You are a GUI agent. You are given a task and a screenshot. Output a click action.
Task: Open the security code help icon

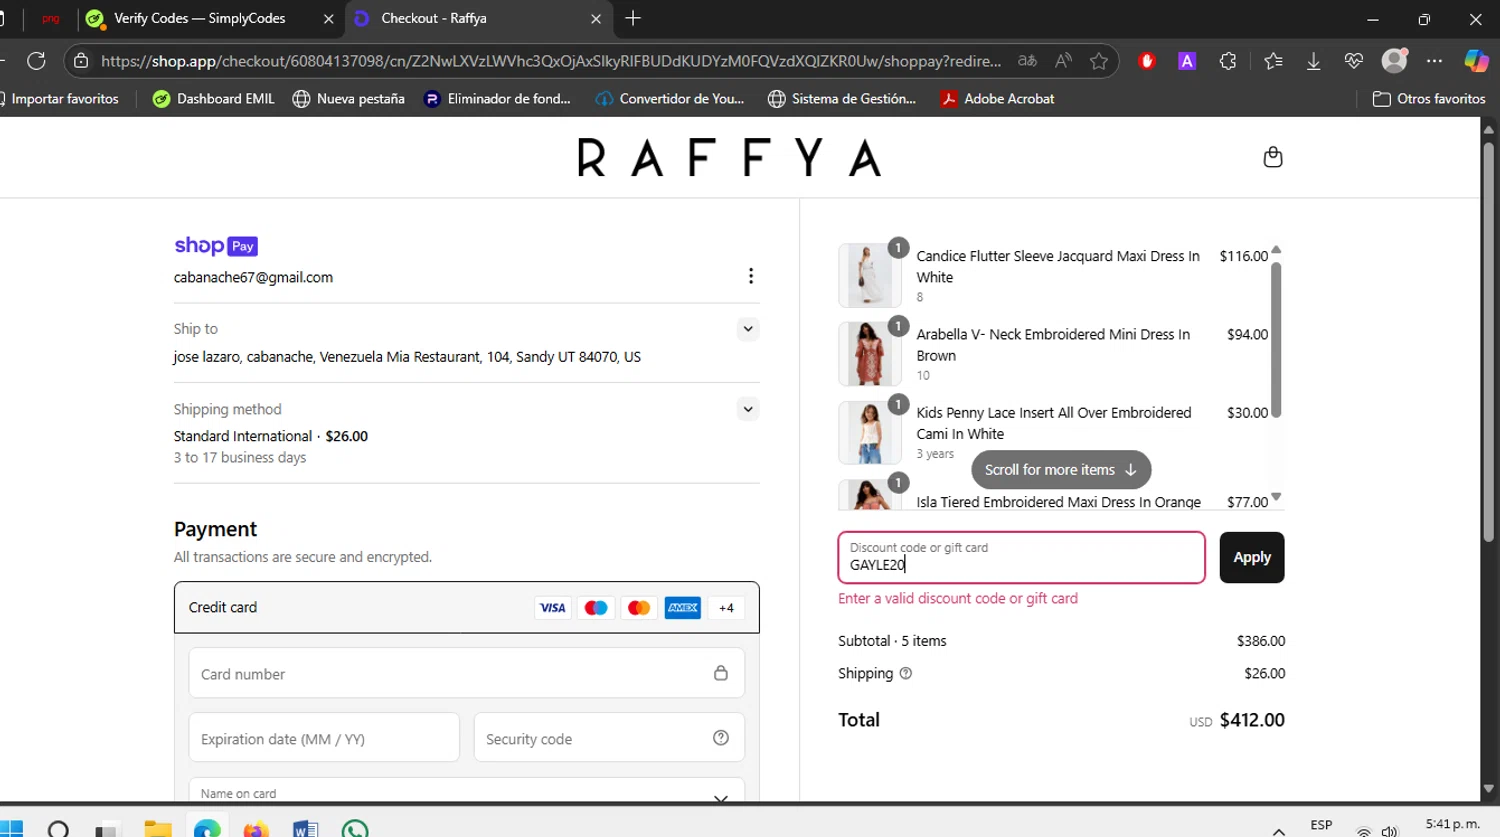click(x=720, y=738)
